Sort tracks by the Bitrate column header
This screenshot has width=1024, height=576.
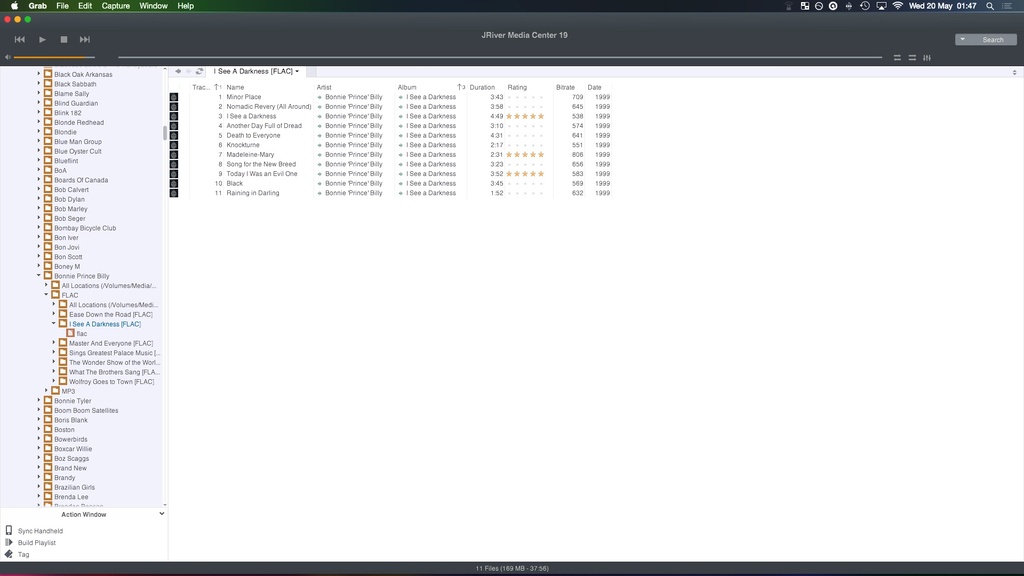pyautogui.click(x=566, y=87)
